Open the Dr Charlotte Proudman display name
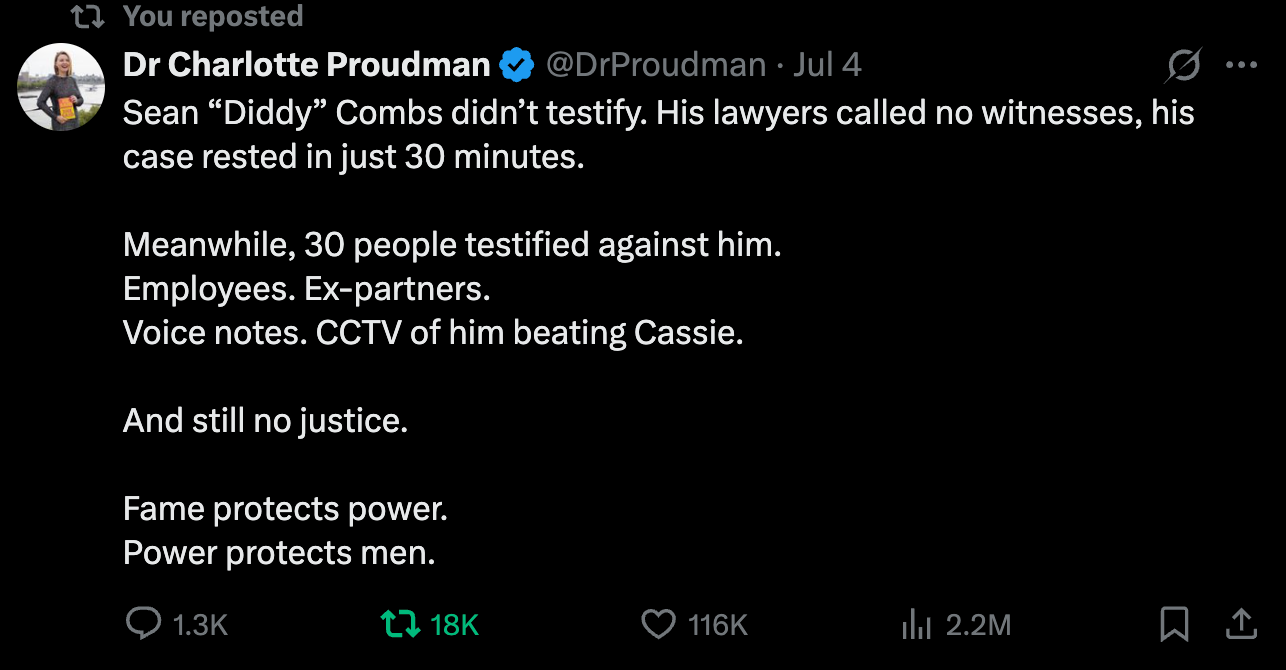The width and height of the screenshot is (1286, 670). point(307,65)
